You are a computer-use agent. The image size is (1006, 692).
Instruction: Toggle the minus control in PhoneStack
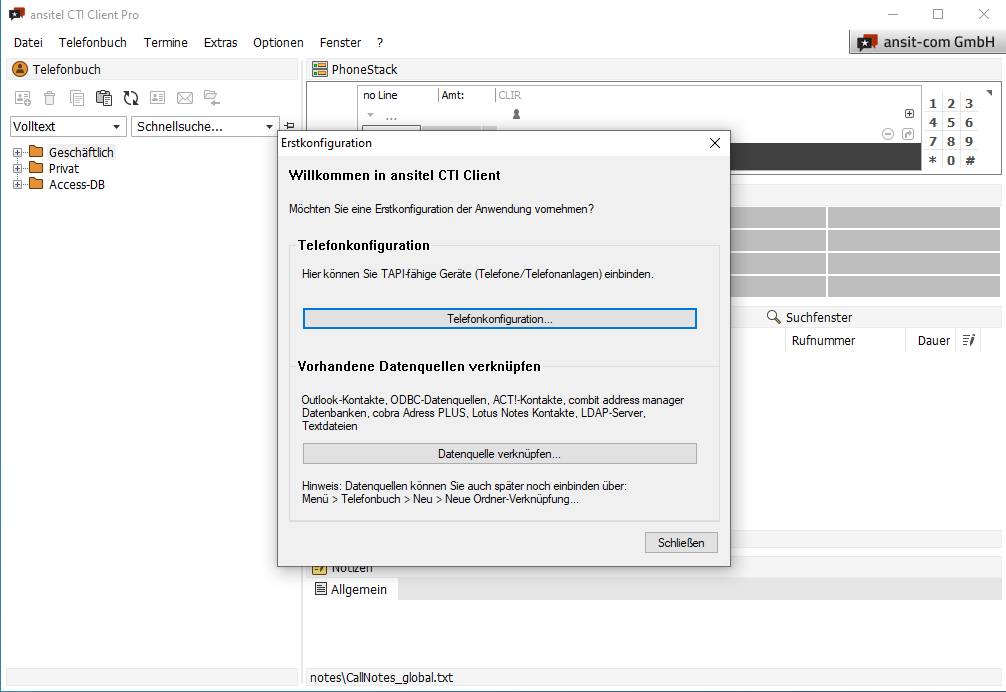[x=888, y=133]
